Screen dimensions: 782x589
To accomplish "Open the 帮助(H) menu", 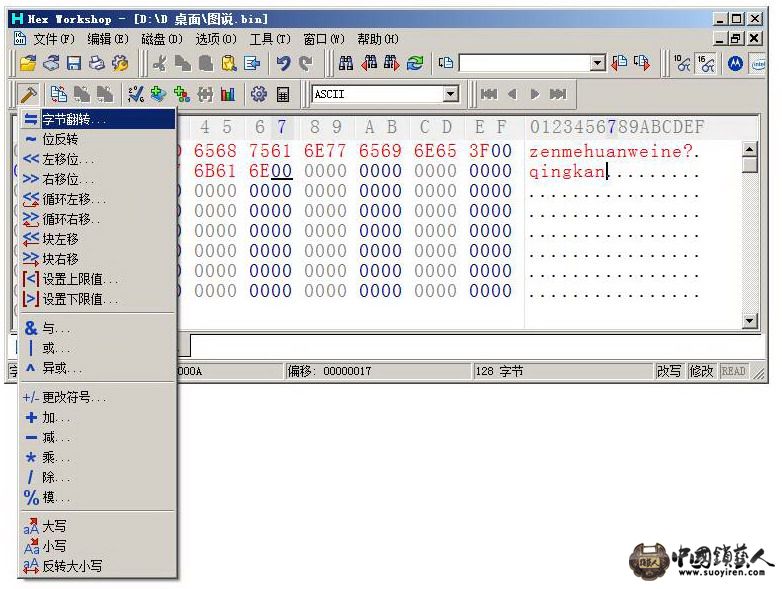I will (x=378, y=39).
